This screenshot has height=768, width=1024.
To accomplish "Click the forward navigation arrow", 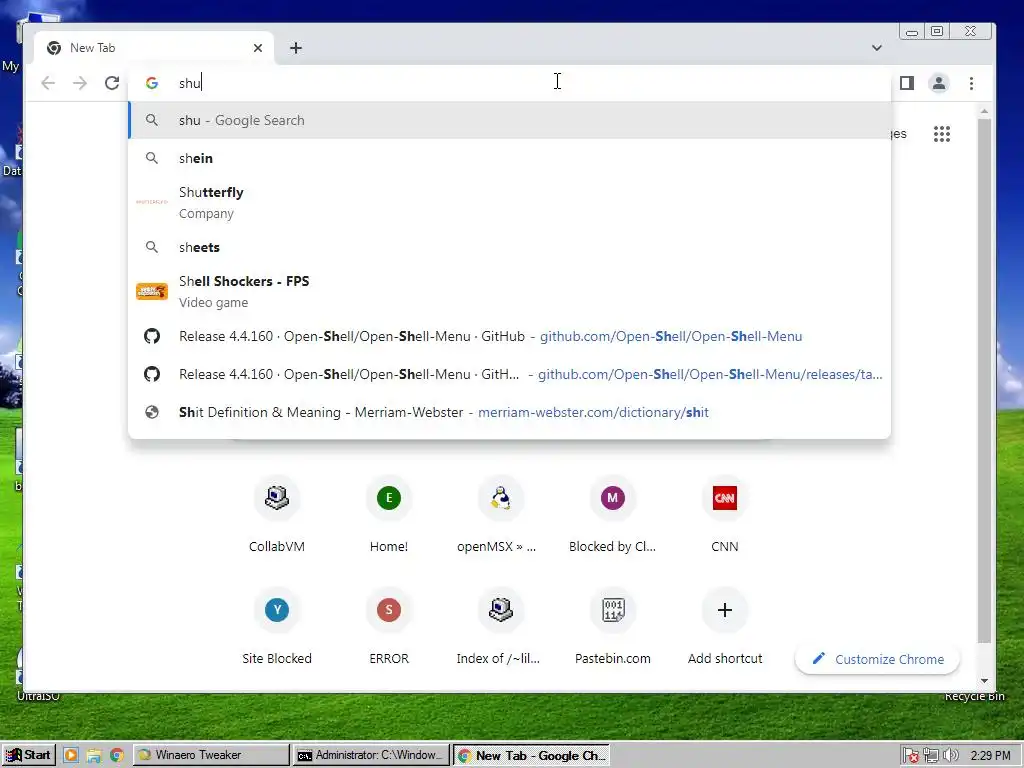I will [80, 83].
